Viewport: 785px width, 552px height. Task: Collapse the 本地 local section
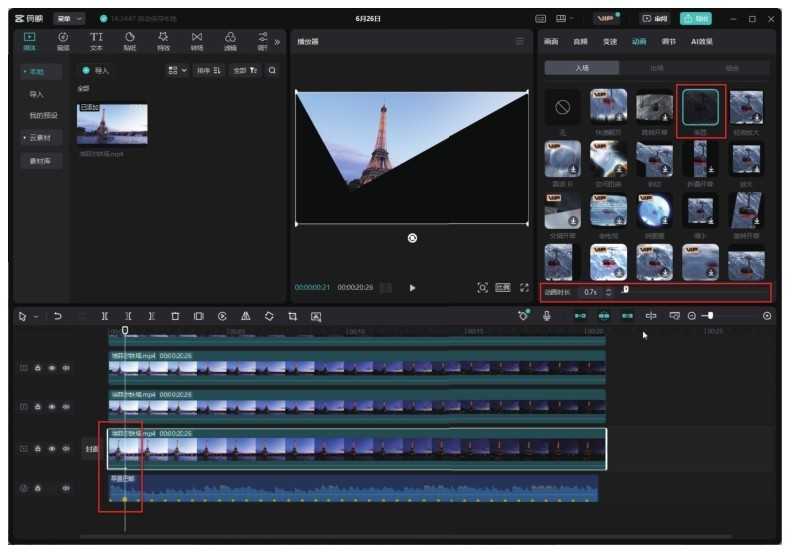[41, 72]
